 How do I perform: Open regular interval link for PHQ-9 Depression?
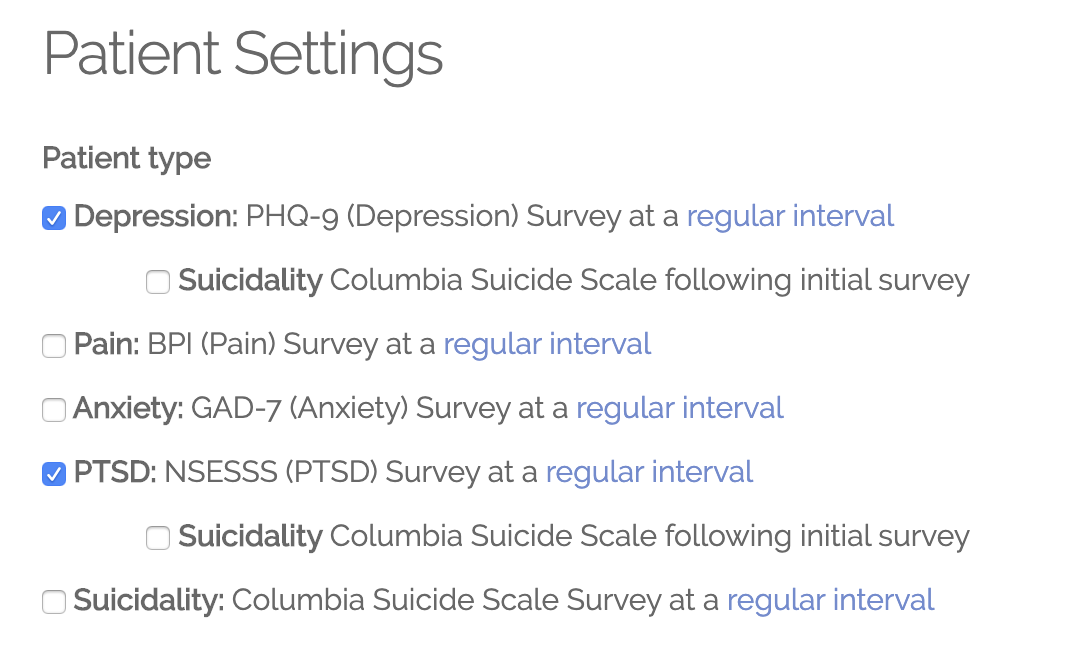[790, 217]
